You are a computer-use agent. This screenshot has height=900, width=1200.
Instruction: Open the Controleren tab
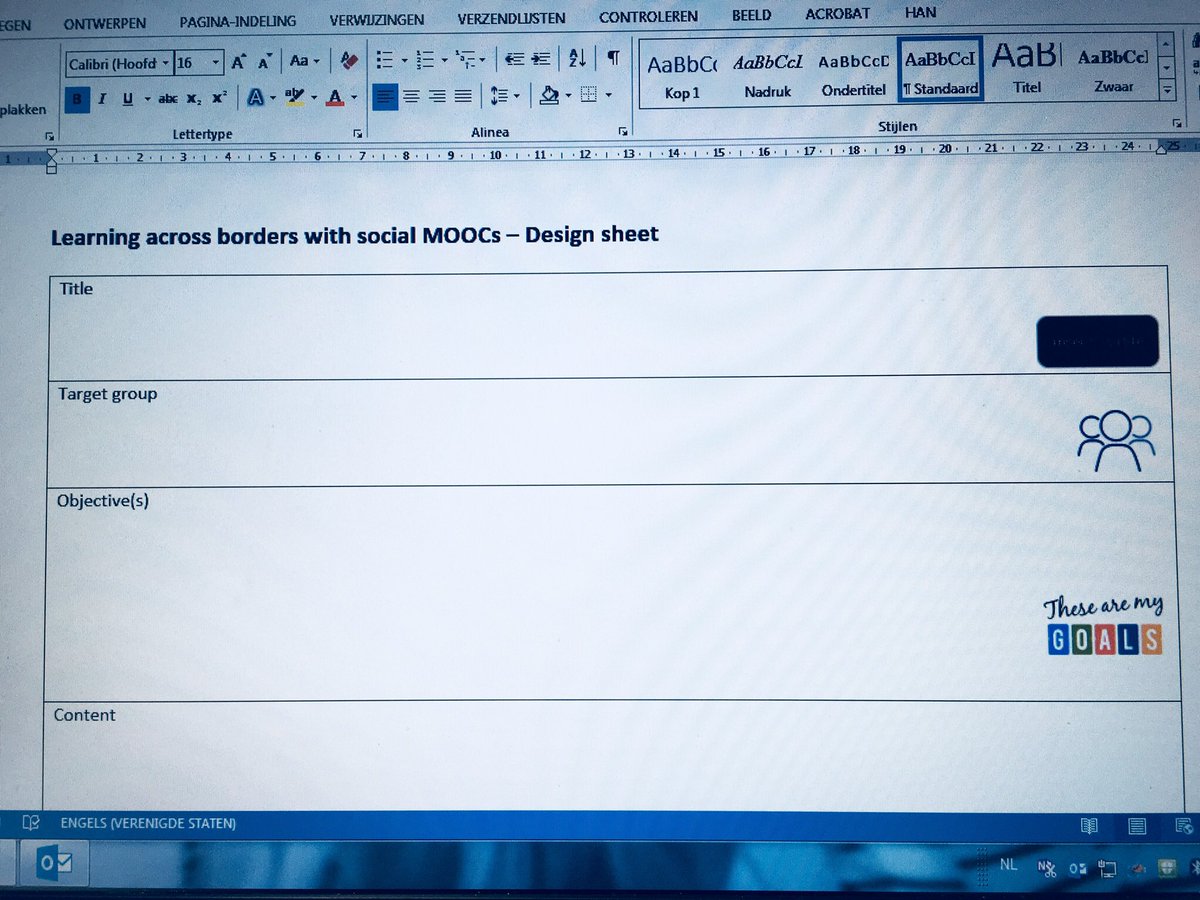(648, 17)
